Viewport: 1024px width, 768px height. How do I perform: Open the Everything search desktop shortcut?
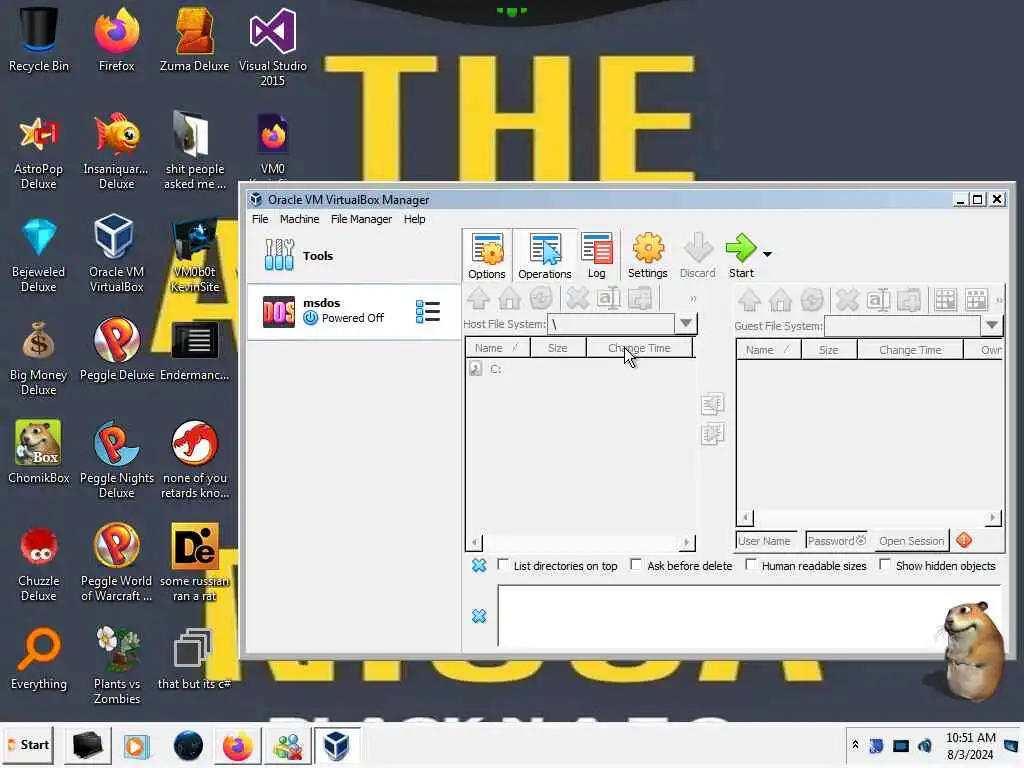pyautogui.click(x=39, y=658)
